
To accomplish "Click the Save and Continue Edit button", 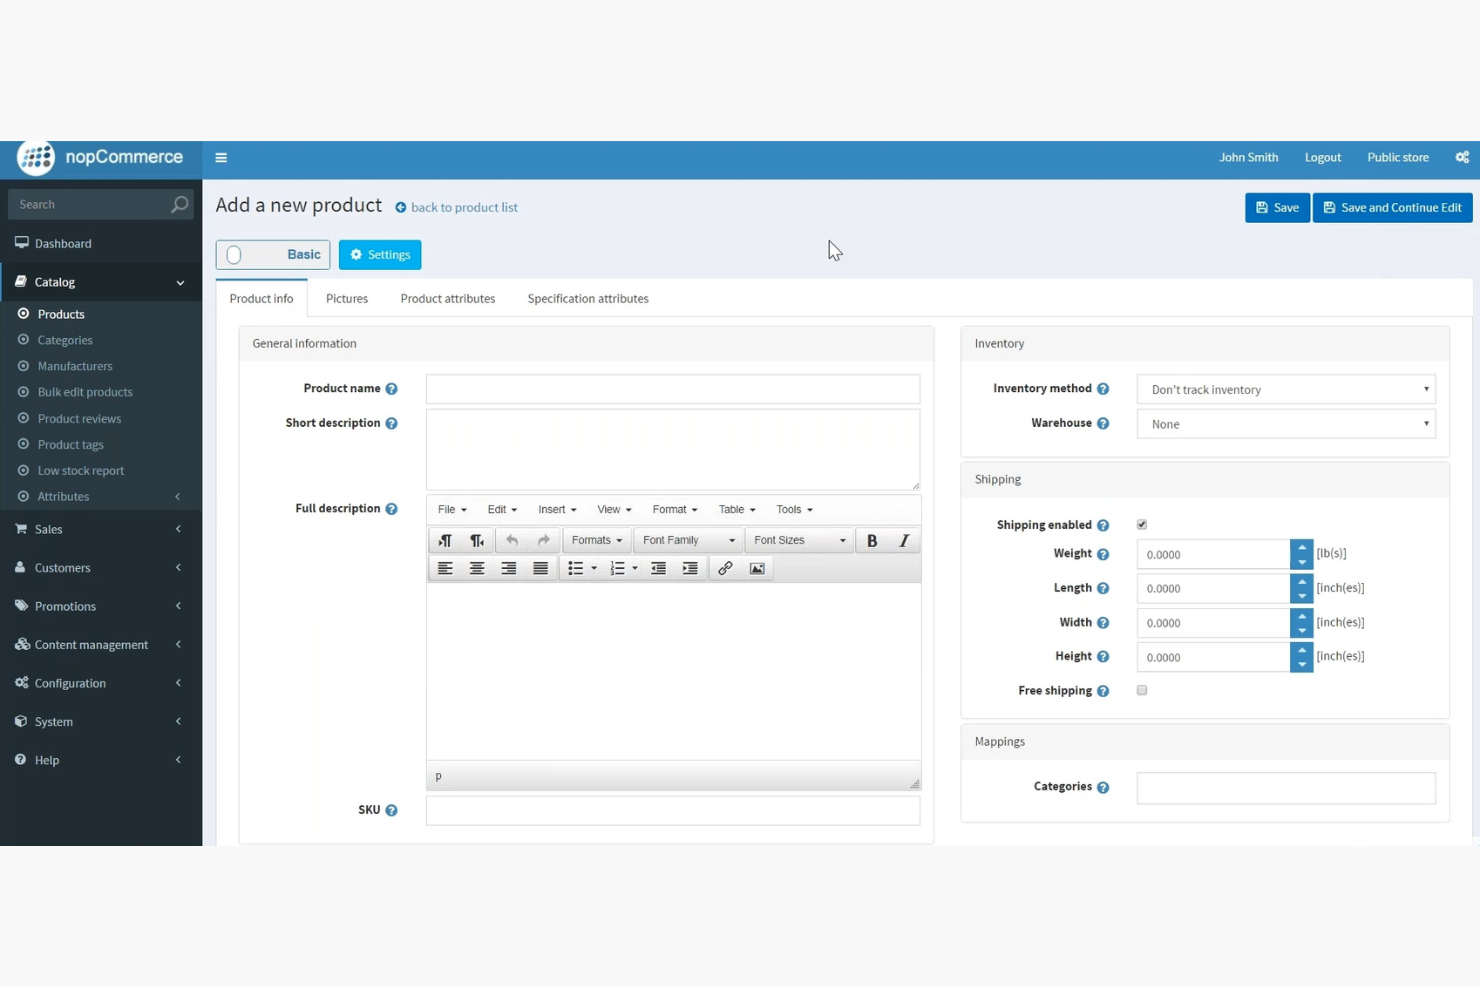I will [1392, 207].
